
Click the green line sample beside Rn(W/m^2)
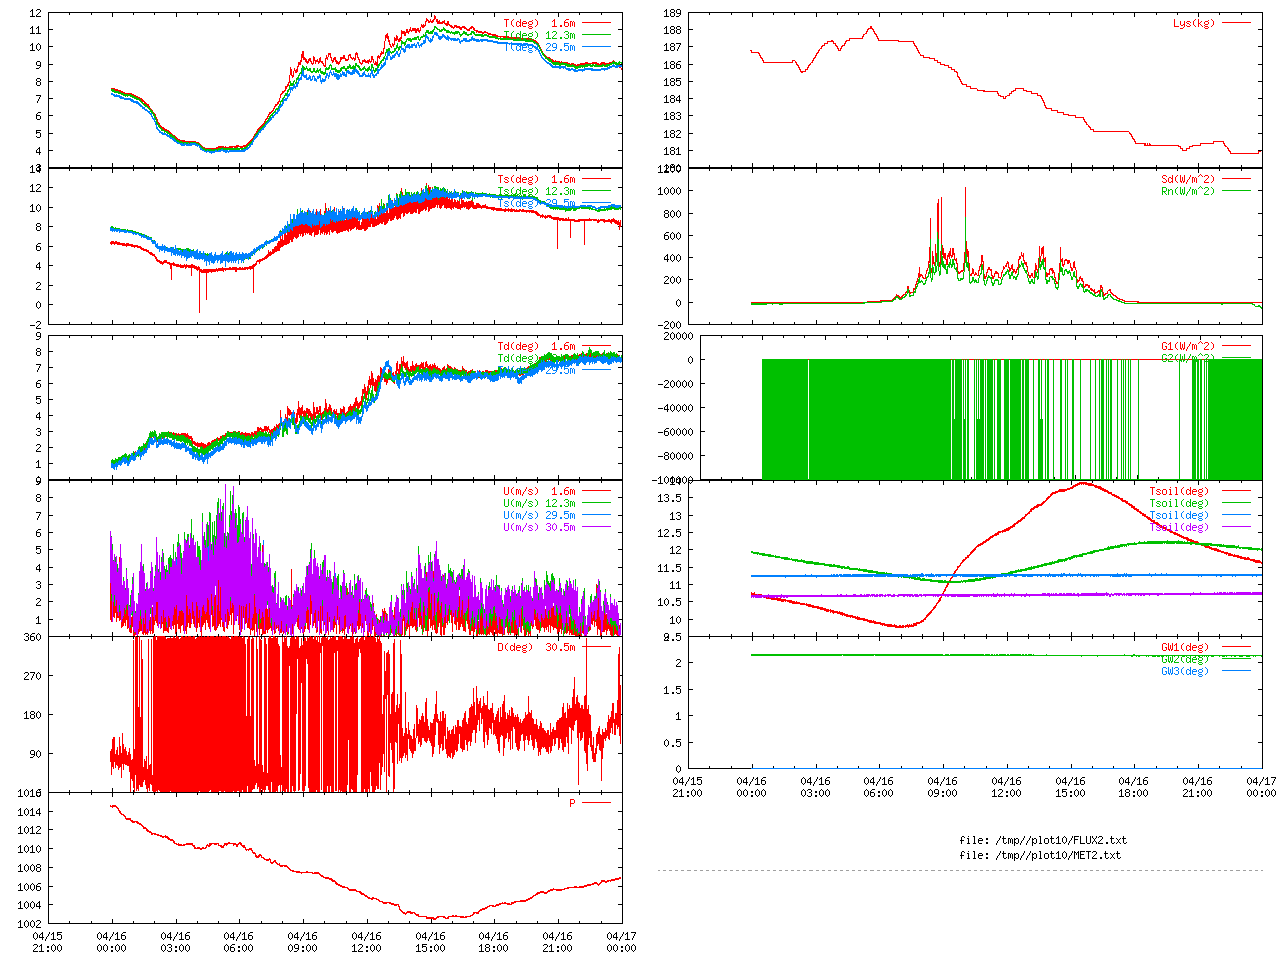point(1236,191)
